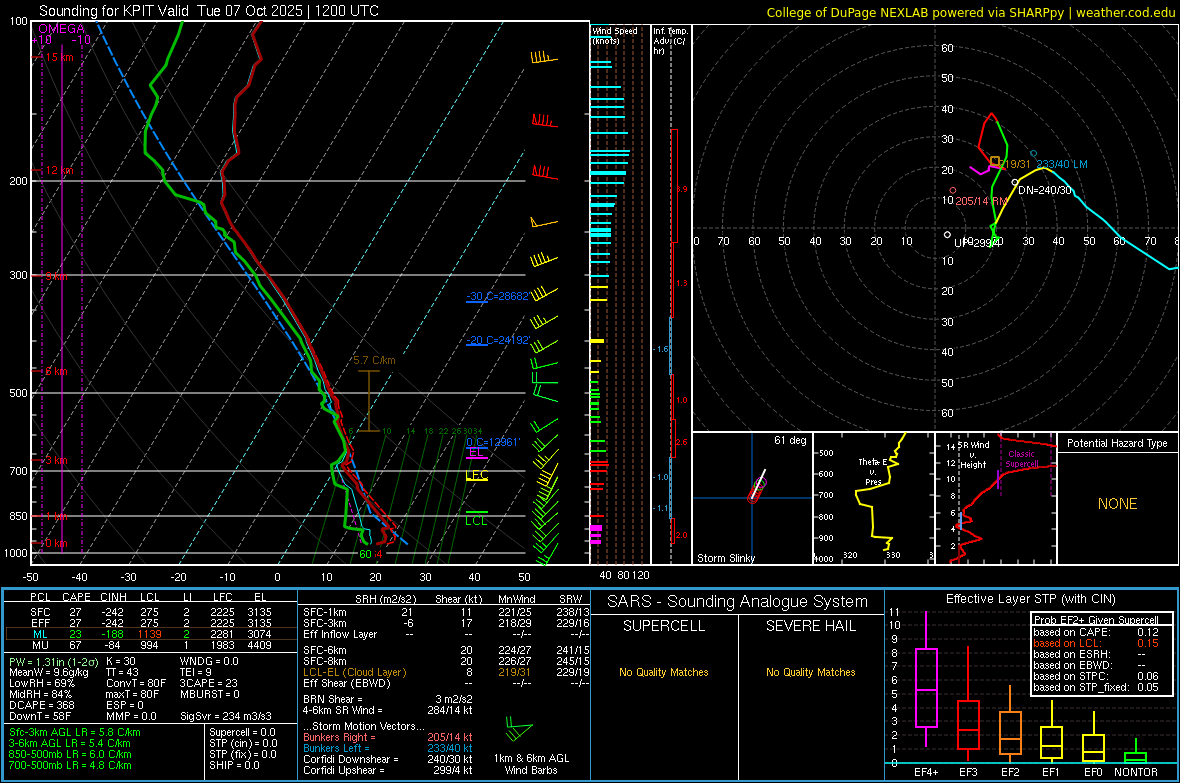
Task: Click the OMEGA label
Action: tap(62, 29)
